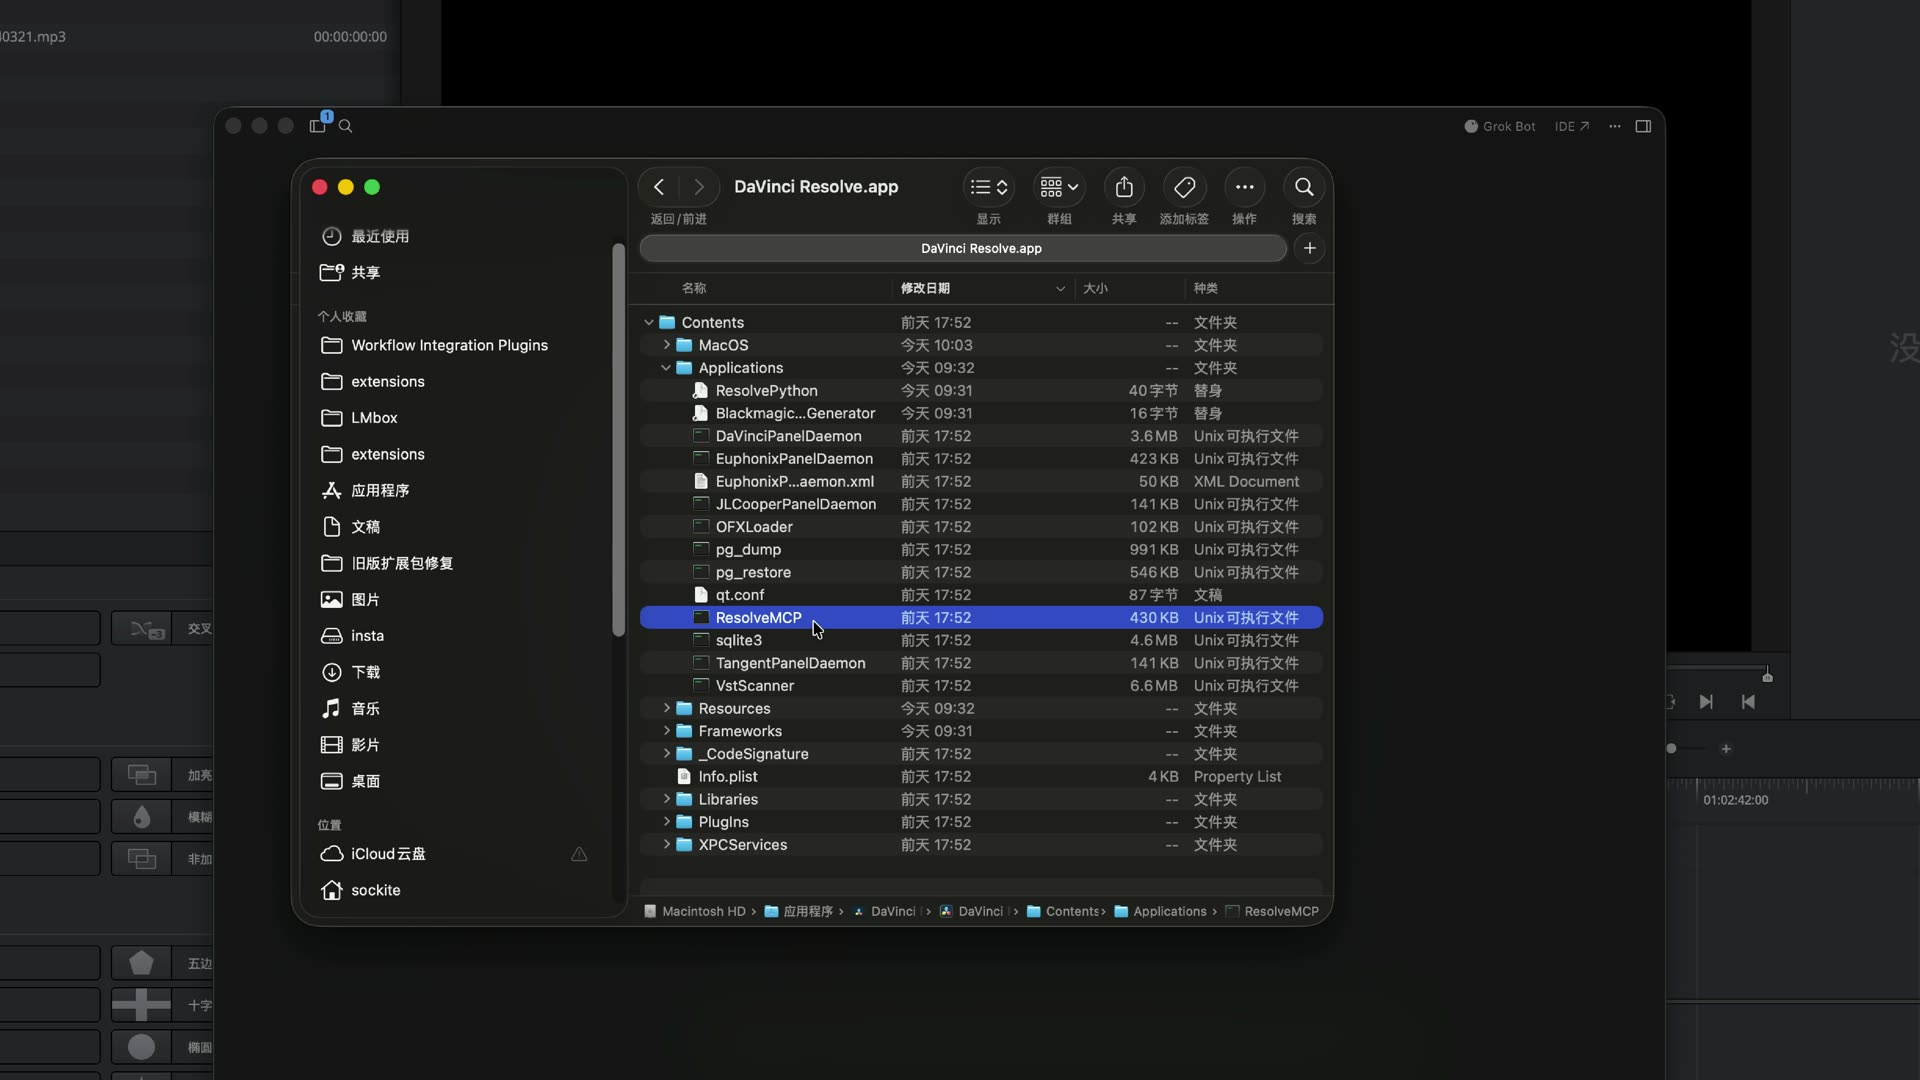Add a new Finder tab with plus
The height and width of the screenshot is (1080, 1920).
[1310, 248]
